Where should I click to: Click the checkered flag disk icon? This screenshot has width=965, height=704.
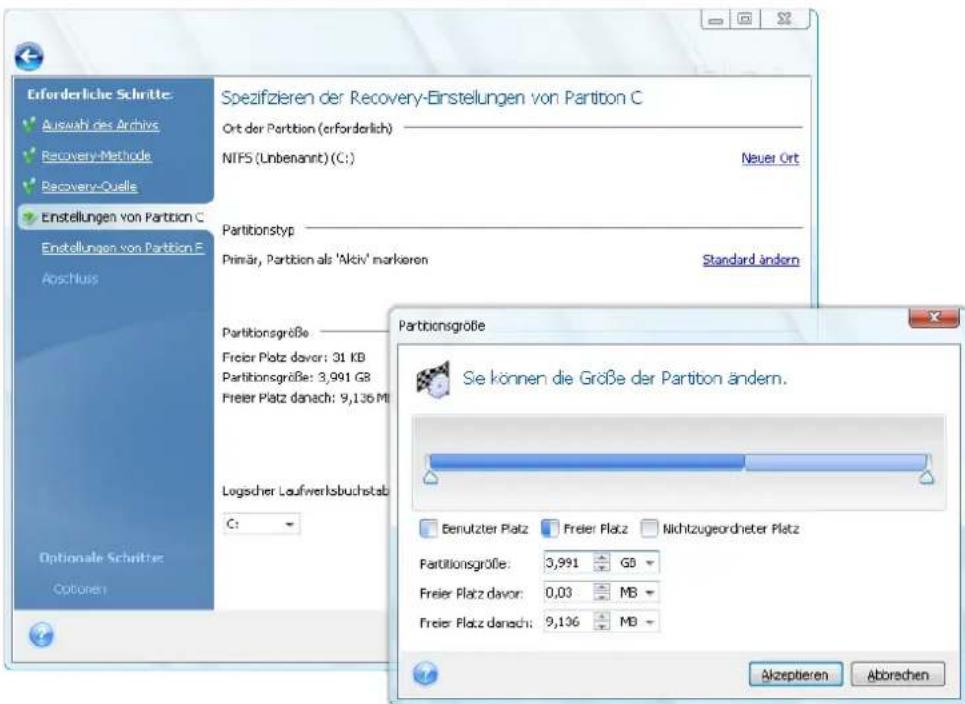click(x=433, y=379)
